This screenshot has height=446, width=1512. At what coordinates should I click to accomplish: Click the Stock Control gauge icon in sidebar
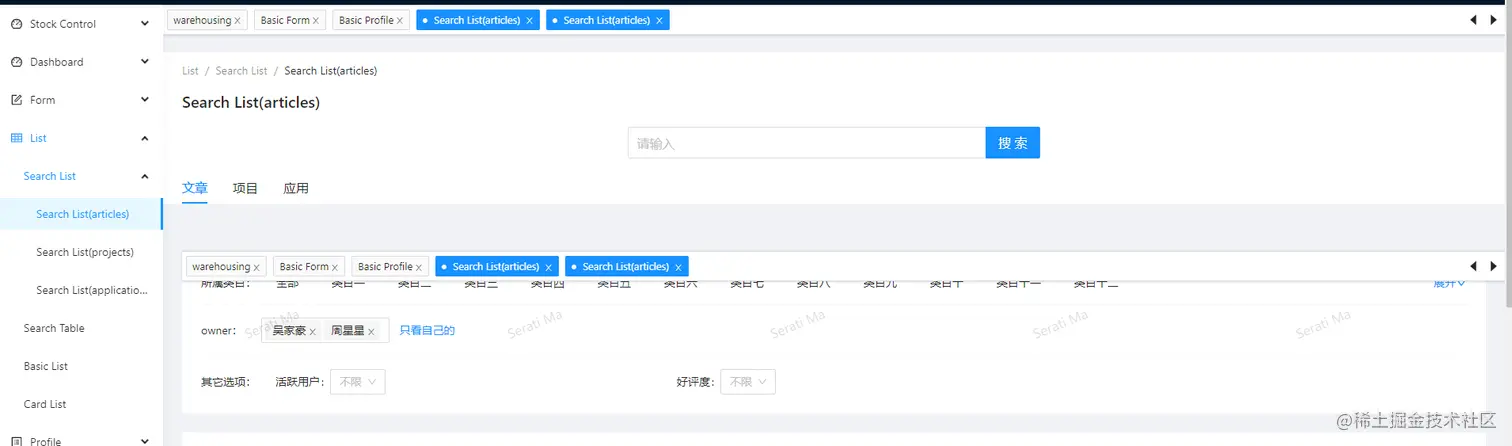16,24
